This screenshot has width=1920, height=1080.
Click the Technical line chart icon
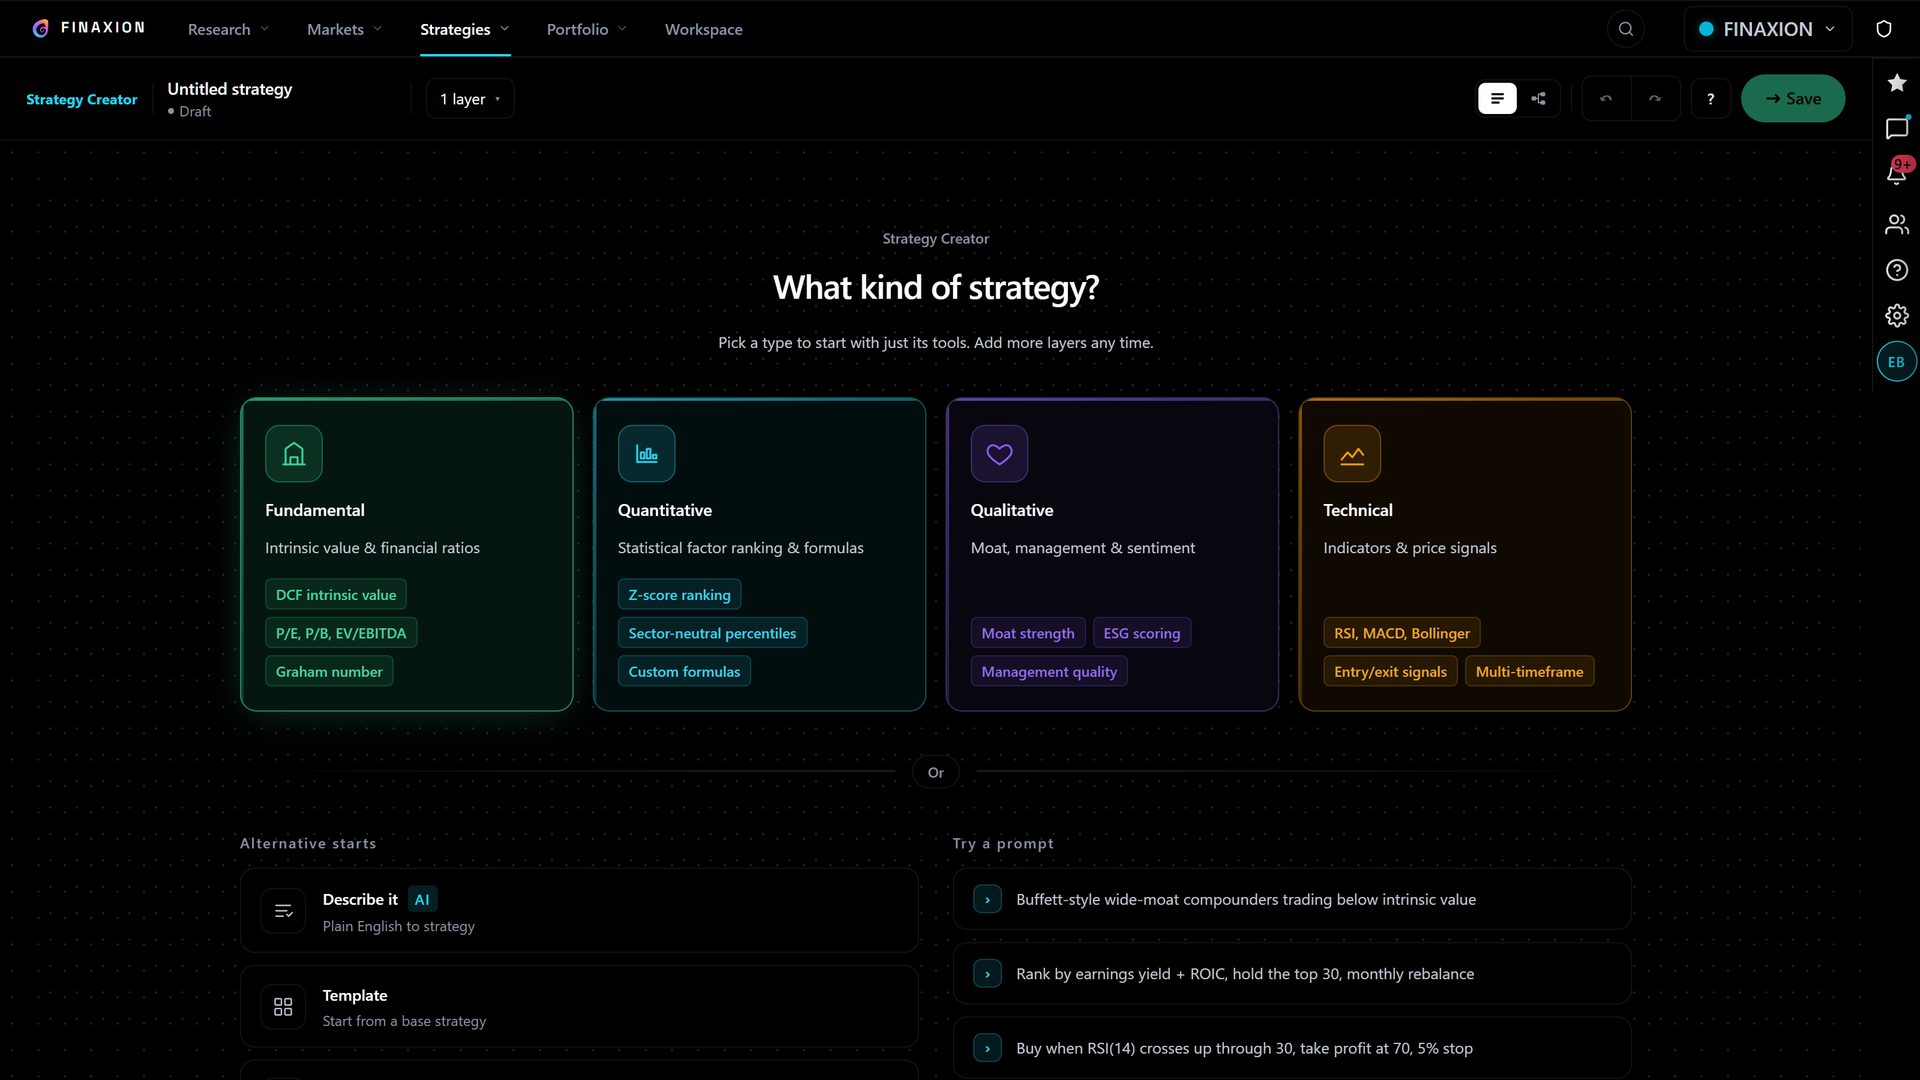(1352, 454)
